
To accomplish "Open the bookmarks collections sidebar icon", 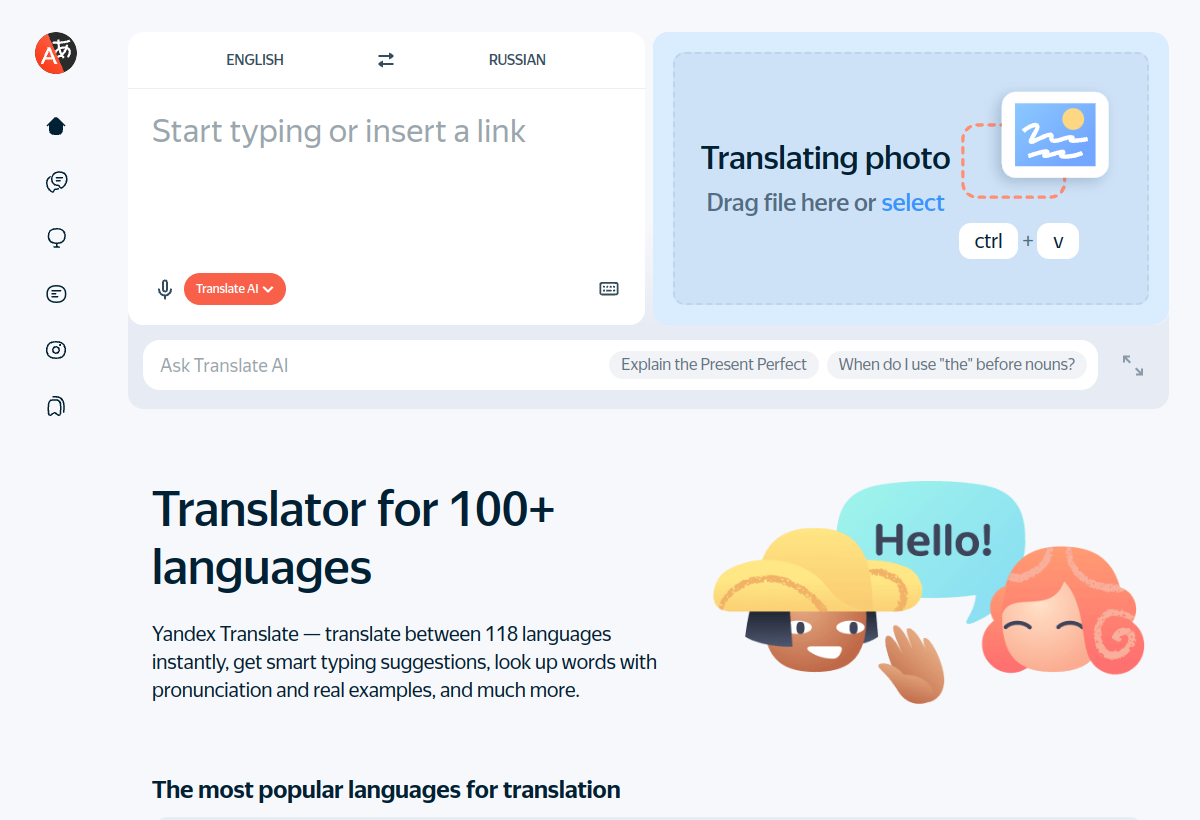I will click(x=56, y=406).
